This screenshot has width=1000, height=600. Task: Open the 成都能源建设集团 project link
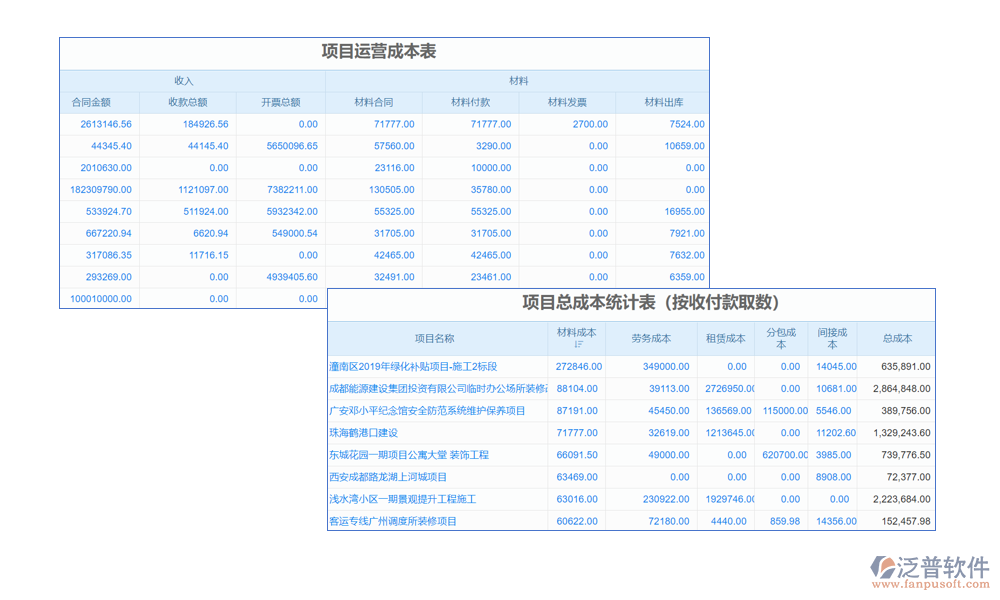point(438,389)
